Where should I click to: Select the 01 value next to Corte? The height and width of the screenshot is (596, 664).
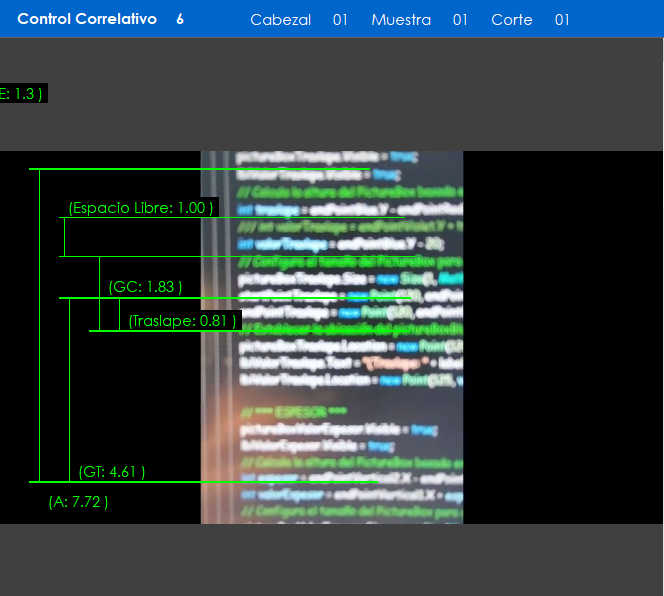[x=562, y=20]
